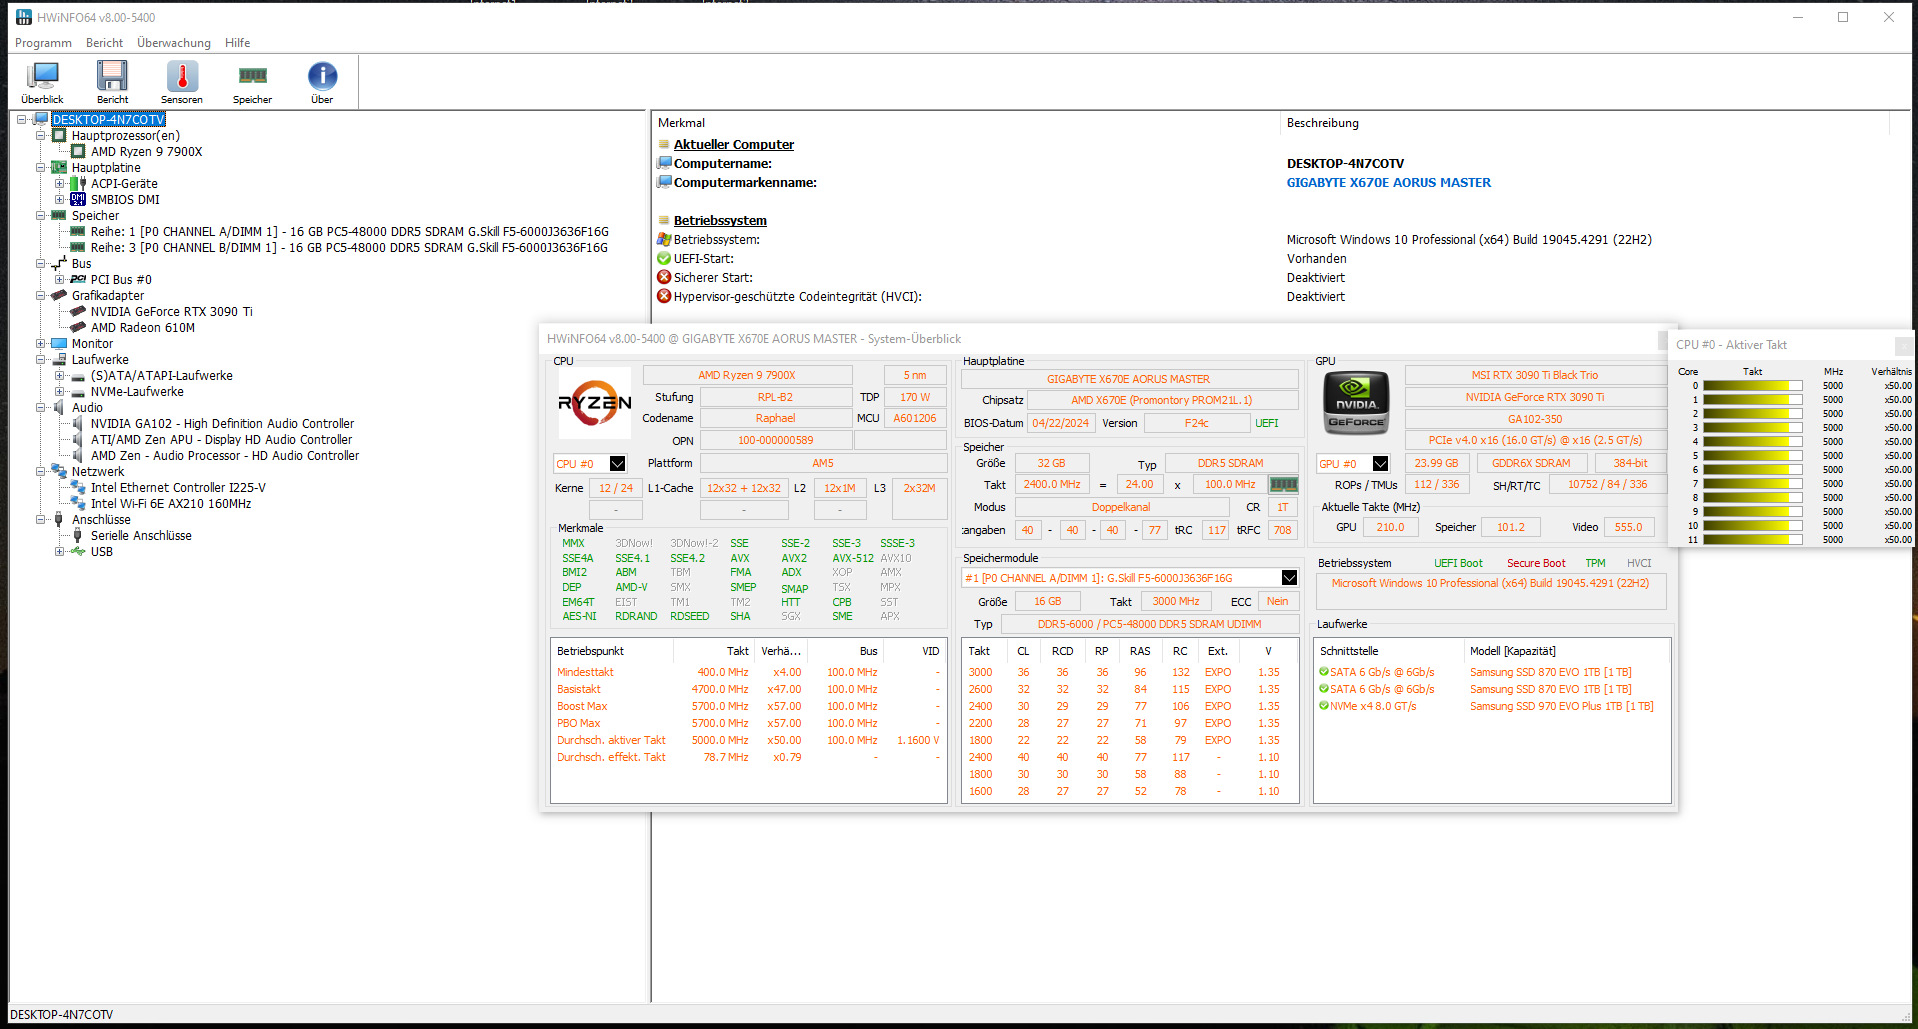1918x1029 pixels.
Task: Expand the NVMe-Laufwerke node
Action: [59, 391]
